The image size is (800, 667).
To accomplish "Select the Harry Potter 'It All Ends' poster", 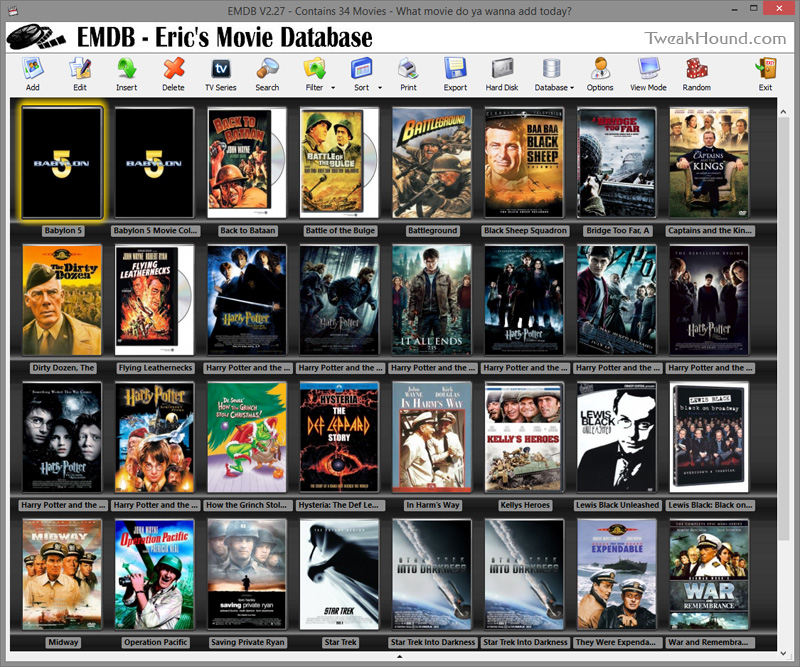I will pyautogui.click(x=432, y=300).
